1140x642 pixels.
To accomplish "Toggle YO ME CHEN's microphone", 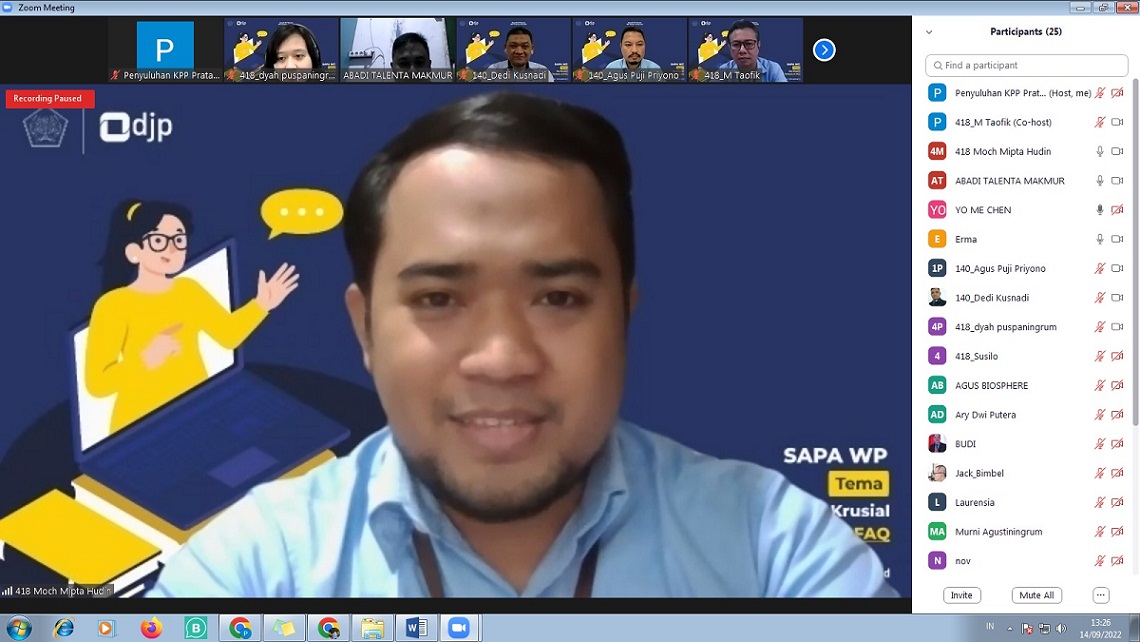I will pos(1100,210).
